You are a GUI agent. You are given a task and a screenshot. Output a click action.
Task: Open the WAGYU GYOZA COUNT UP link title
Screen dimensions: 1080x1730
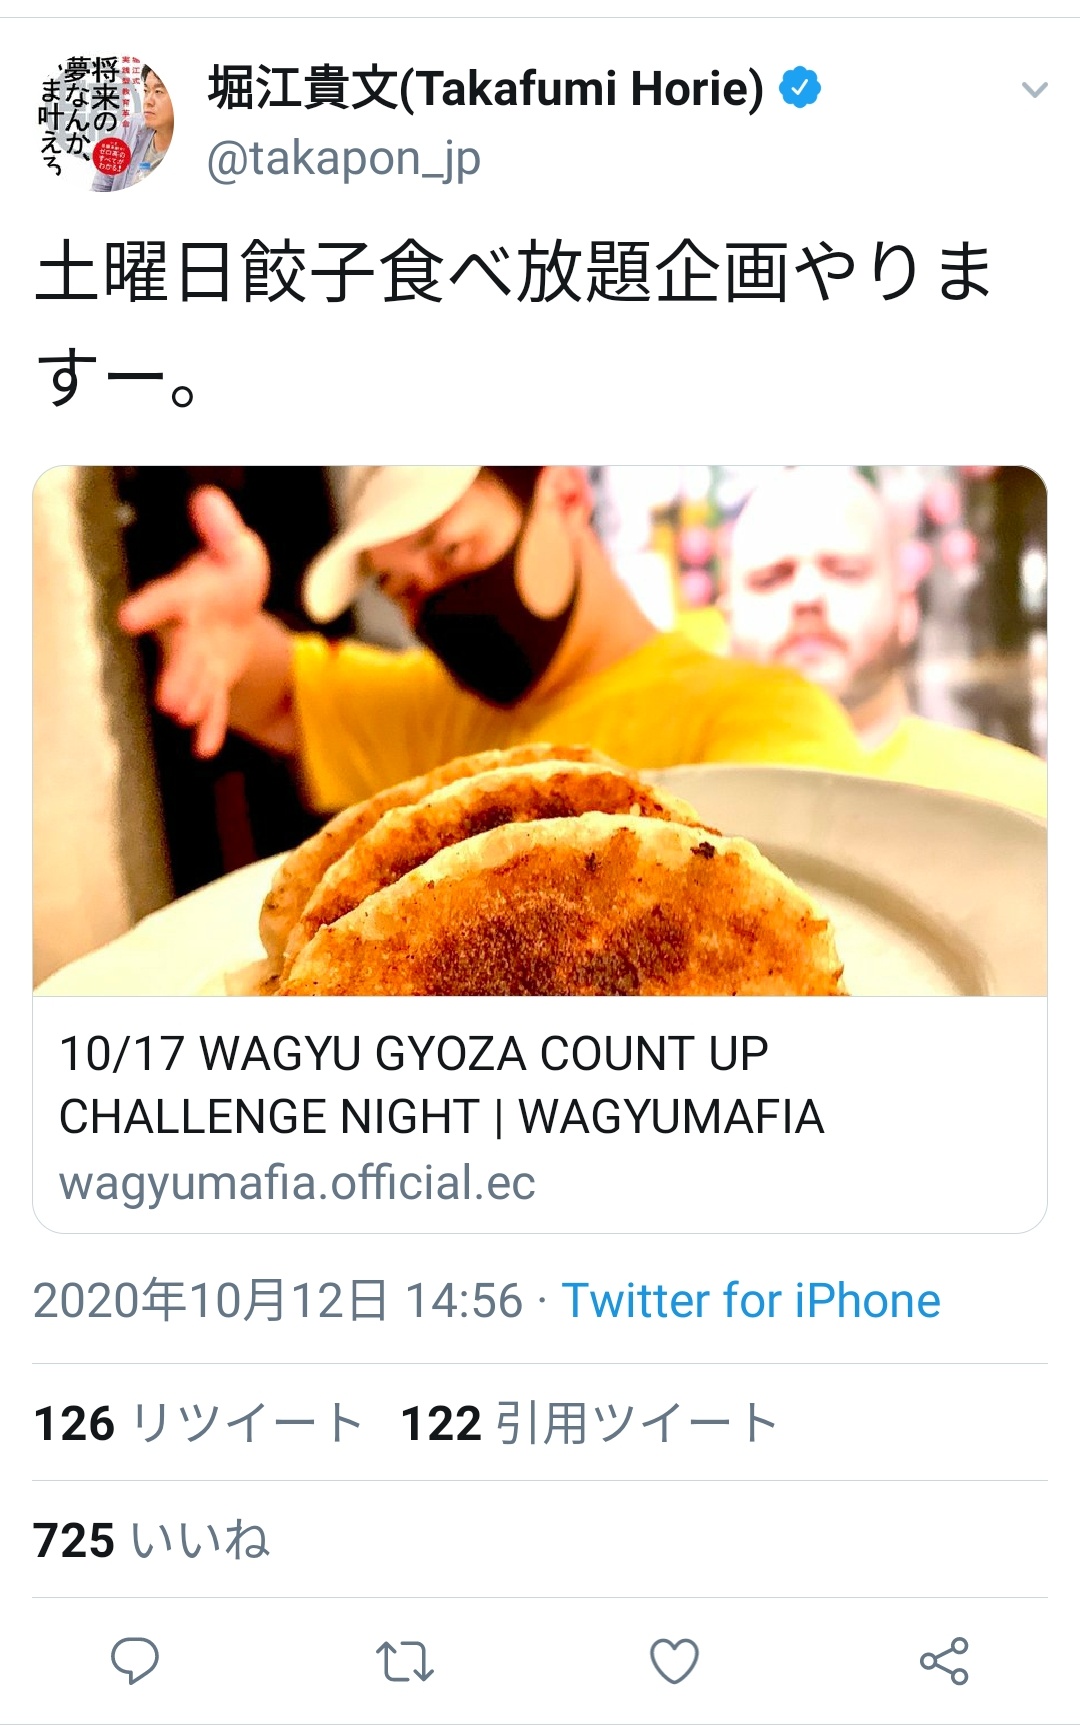click(441, 1085)
